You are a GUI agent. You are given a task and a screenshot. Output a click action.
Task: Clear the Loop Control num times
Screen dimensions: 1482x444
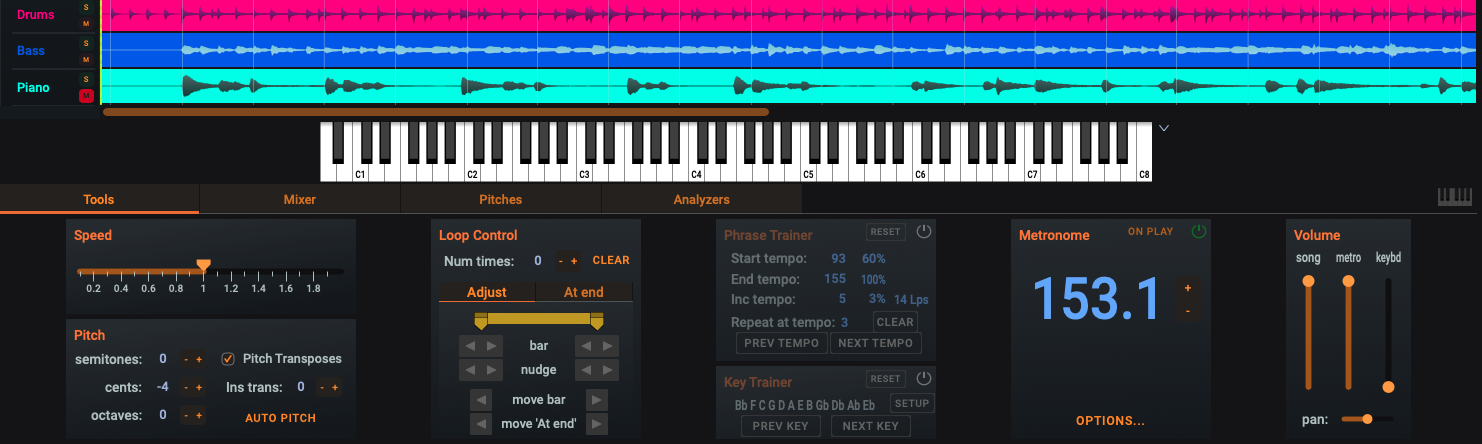[611, 260]
